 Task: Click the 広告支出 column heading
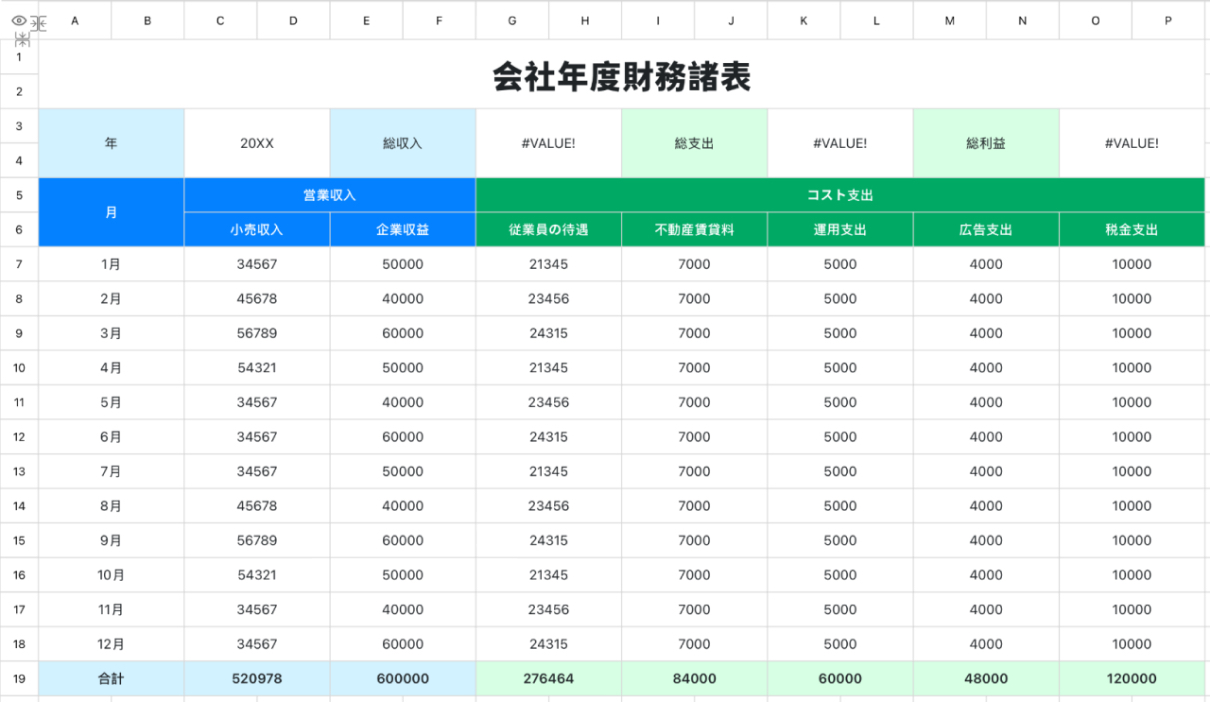point(986,229)
